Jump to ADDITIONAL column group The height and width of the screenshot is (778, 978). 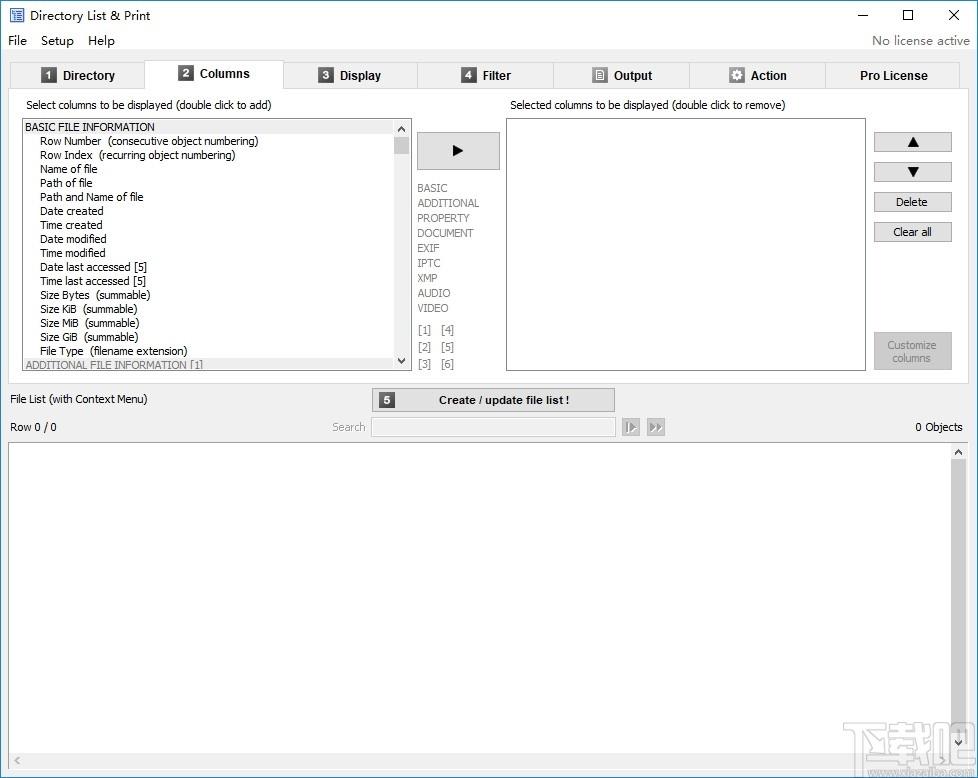[448, 203]
